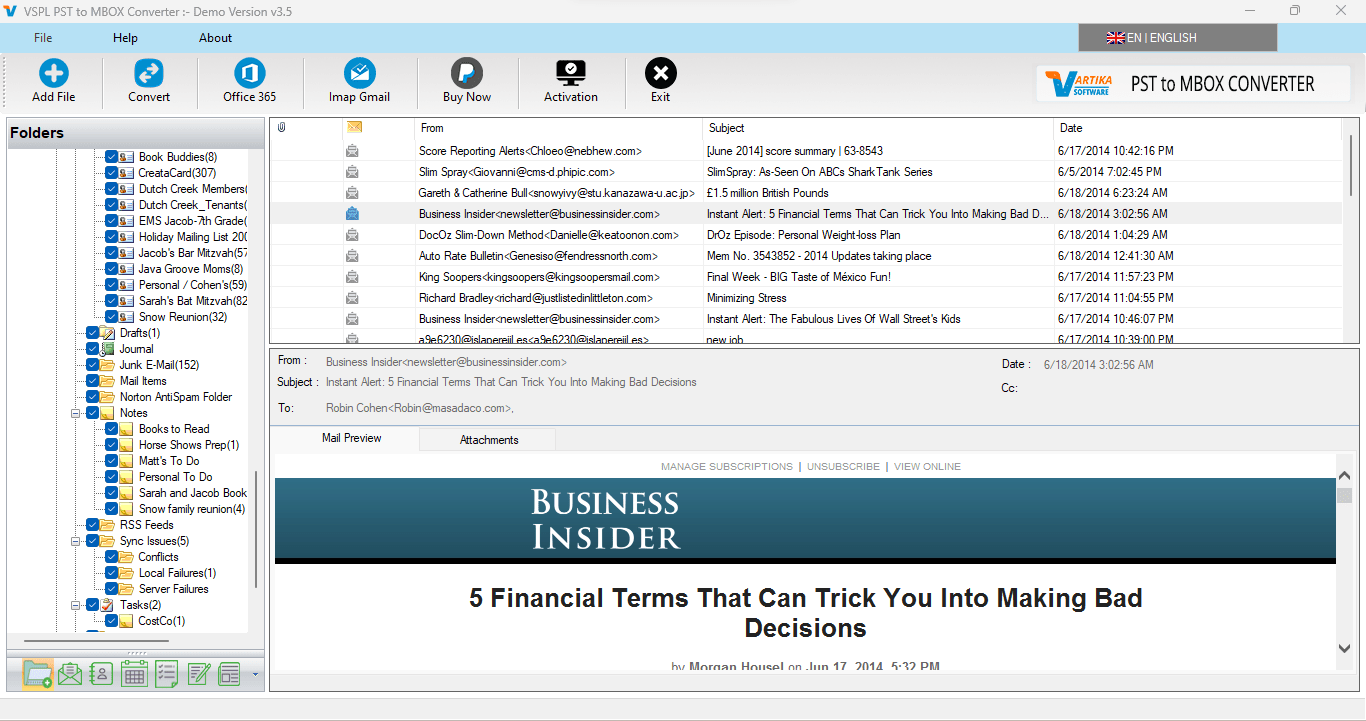Click the envelope icon of Score Reporting Alerts row
The height and width of the screenshot is (721, 1366).
pyautogui.click(x=352, y=151)
